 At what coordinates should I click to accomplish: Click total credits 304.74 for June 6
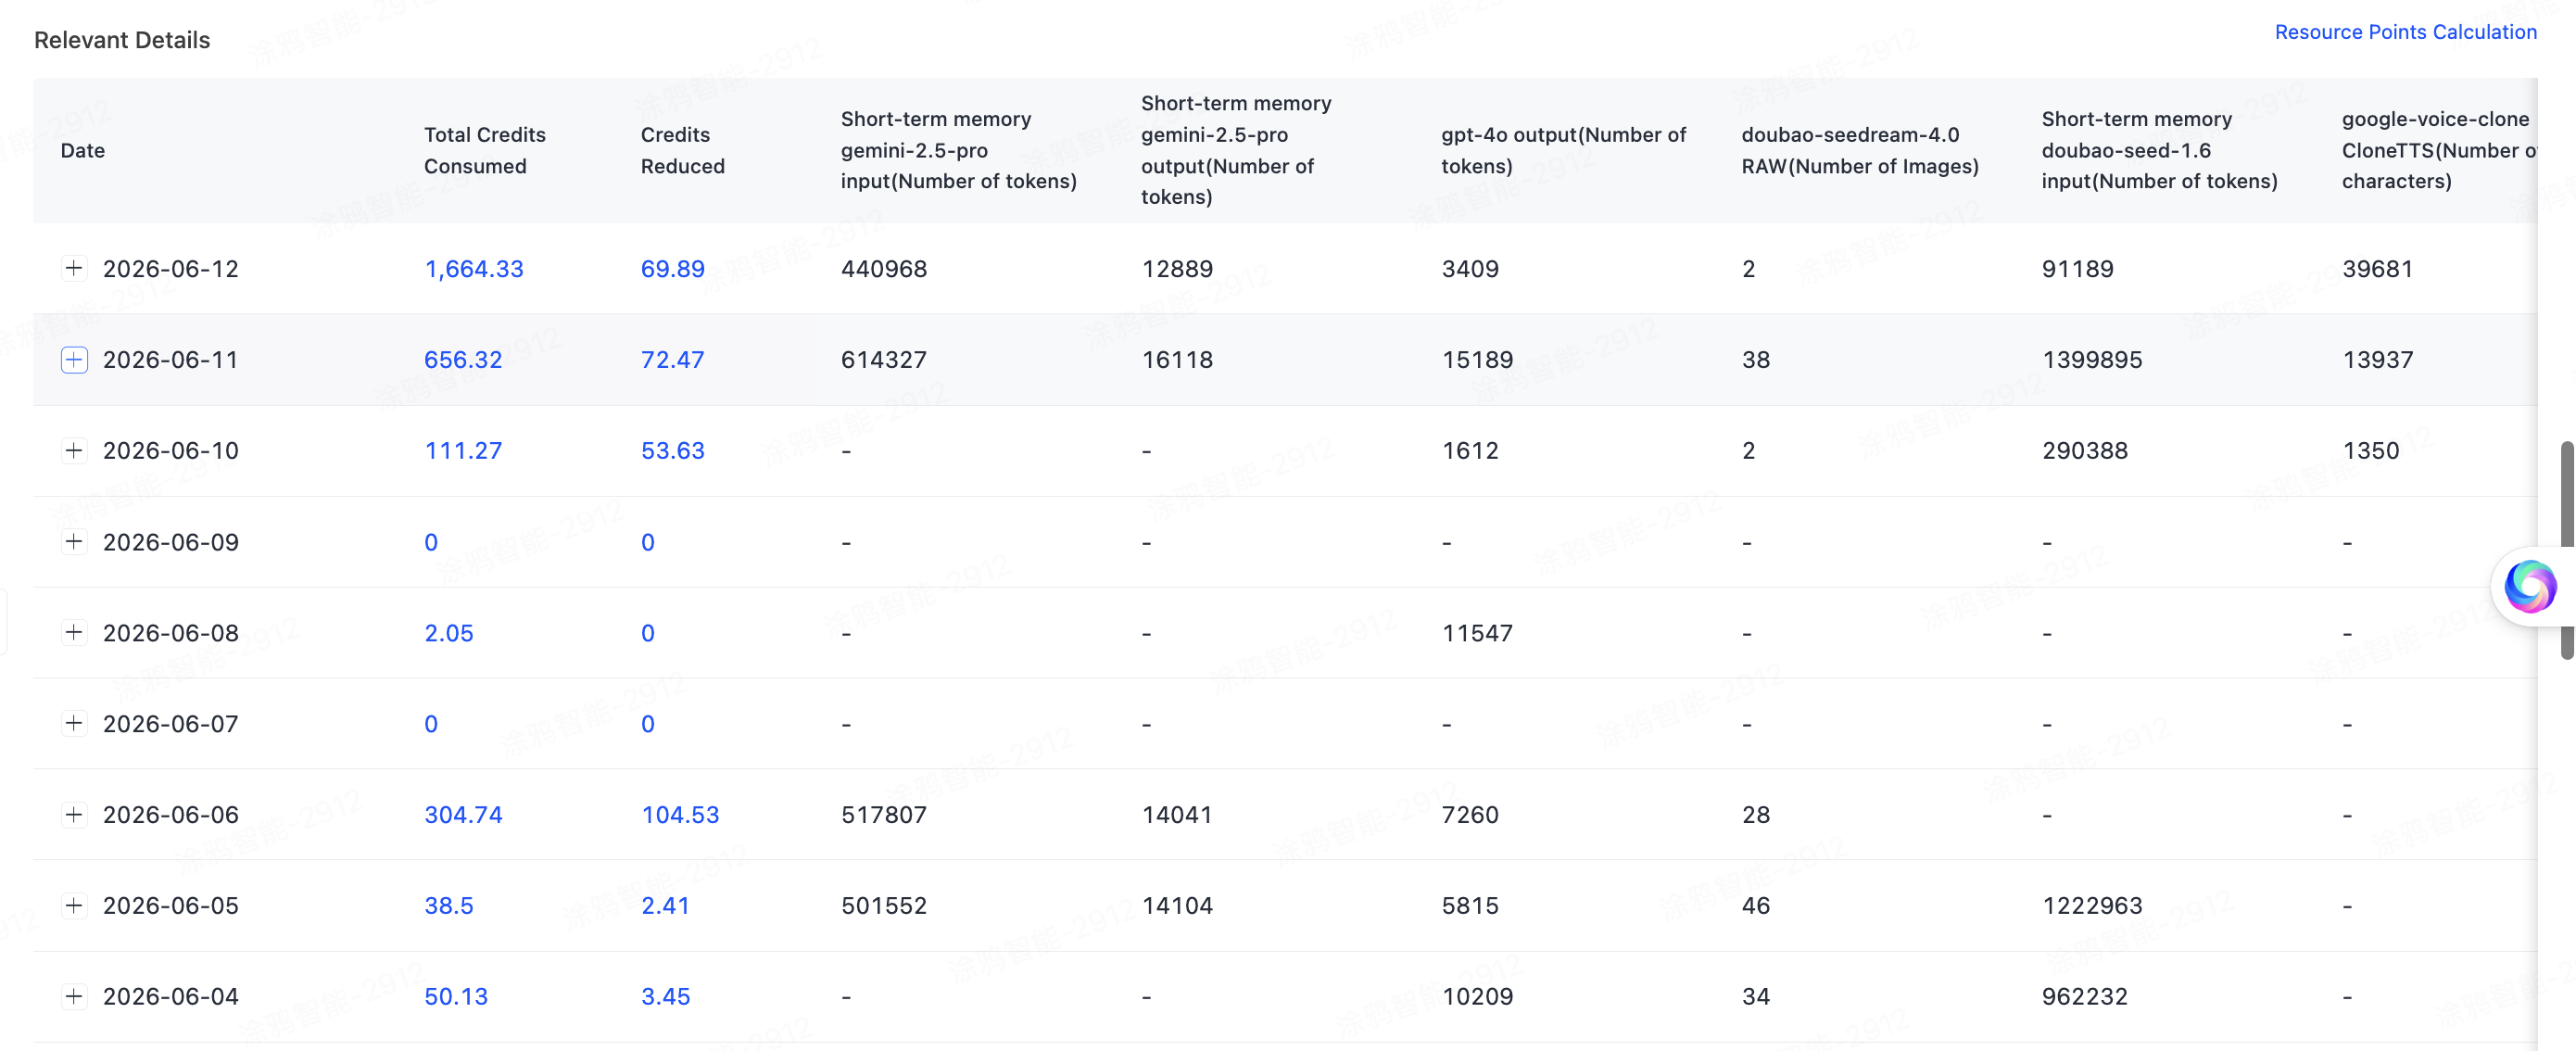(x=463, y=815)
